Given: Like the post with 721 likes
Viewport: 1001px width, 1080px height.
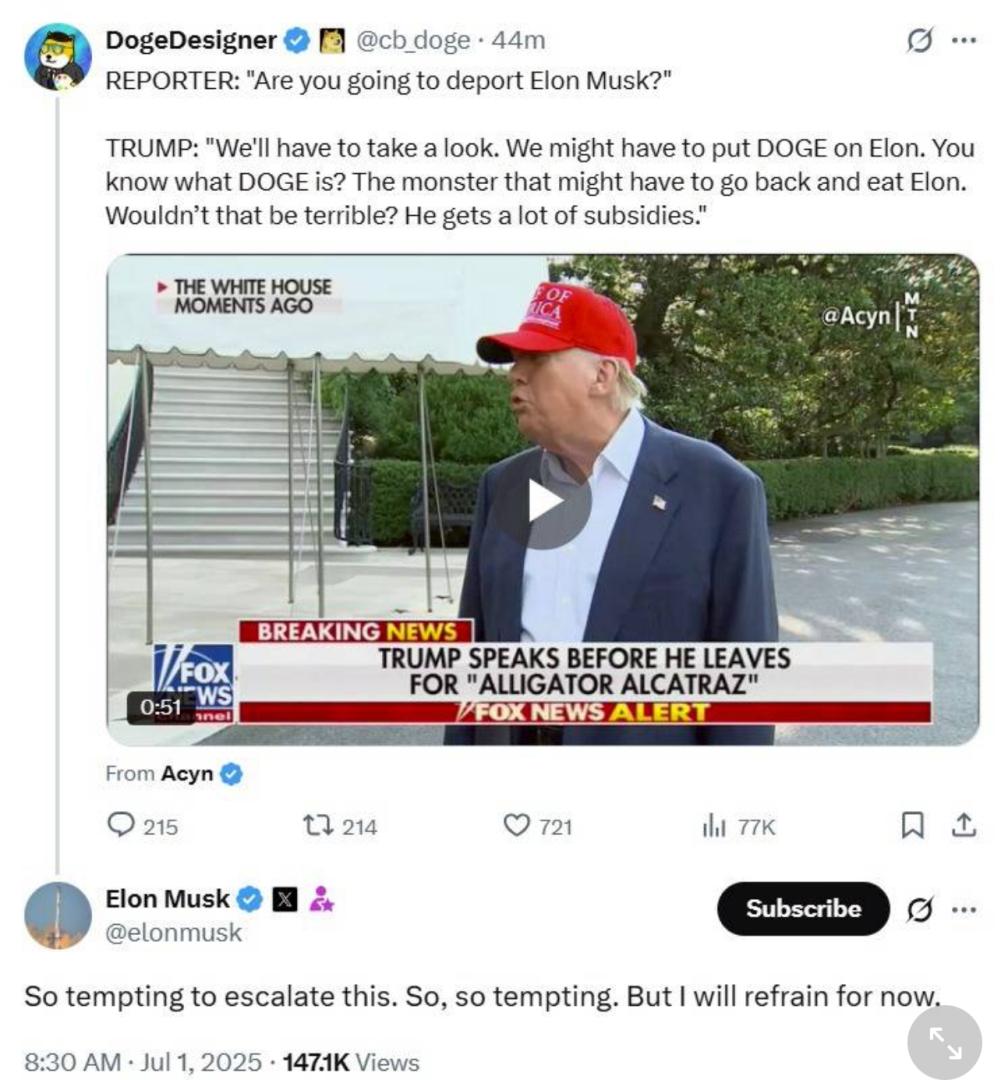Looking at the screenshot, I should [x=517, y=824].
